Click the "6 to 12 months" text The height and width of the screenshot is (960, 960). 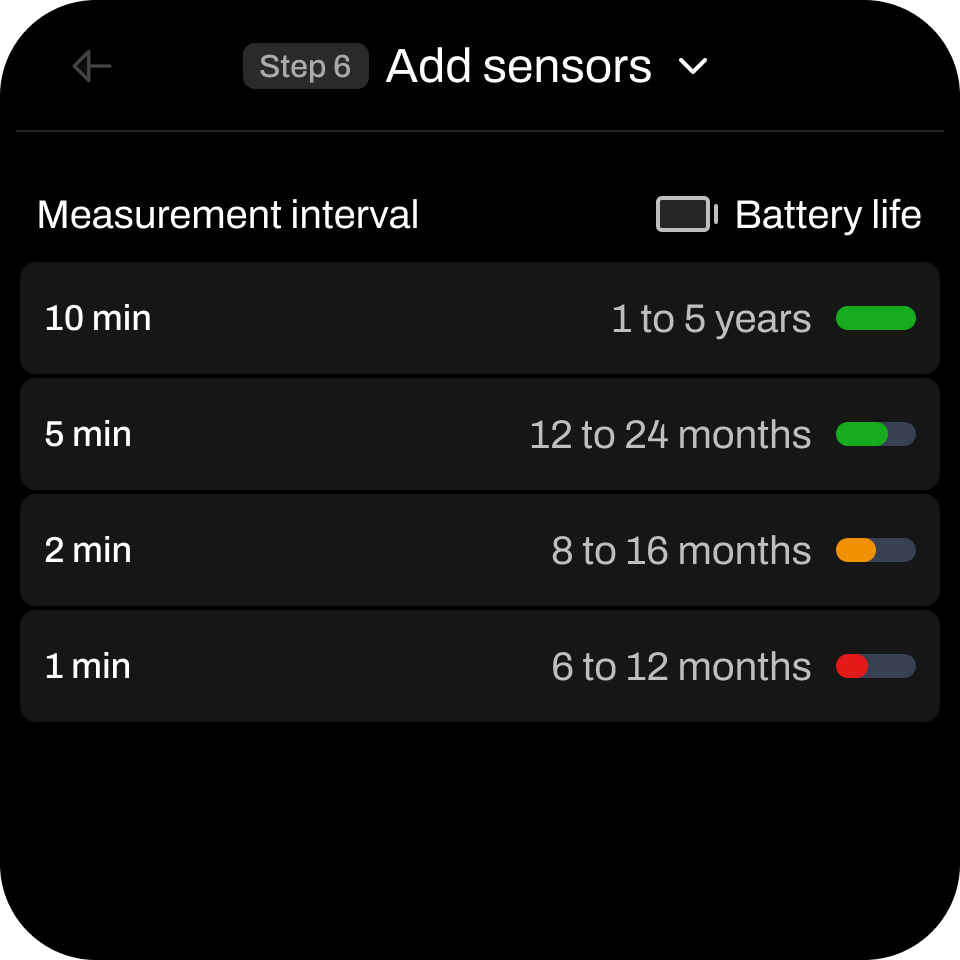point(681,667)
